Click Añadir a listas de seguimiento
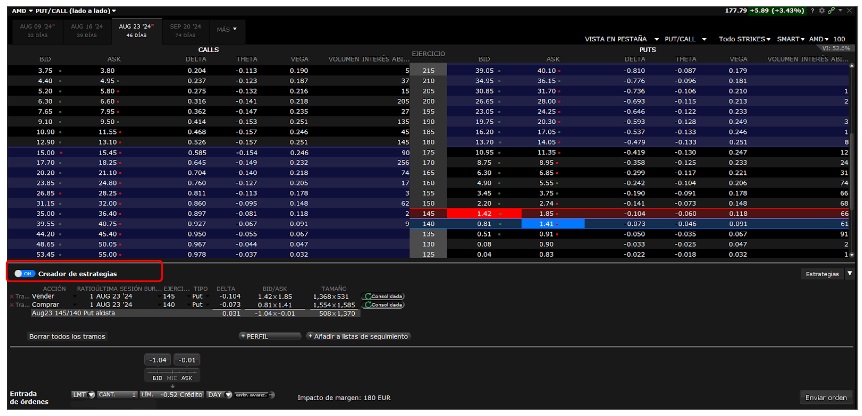Viewport: 862px width, 416px height. tap(358, 336)
